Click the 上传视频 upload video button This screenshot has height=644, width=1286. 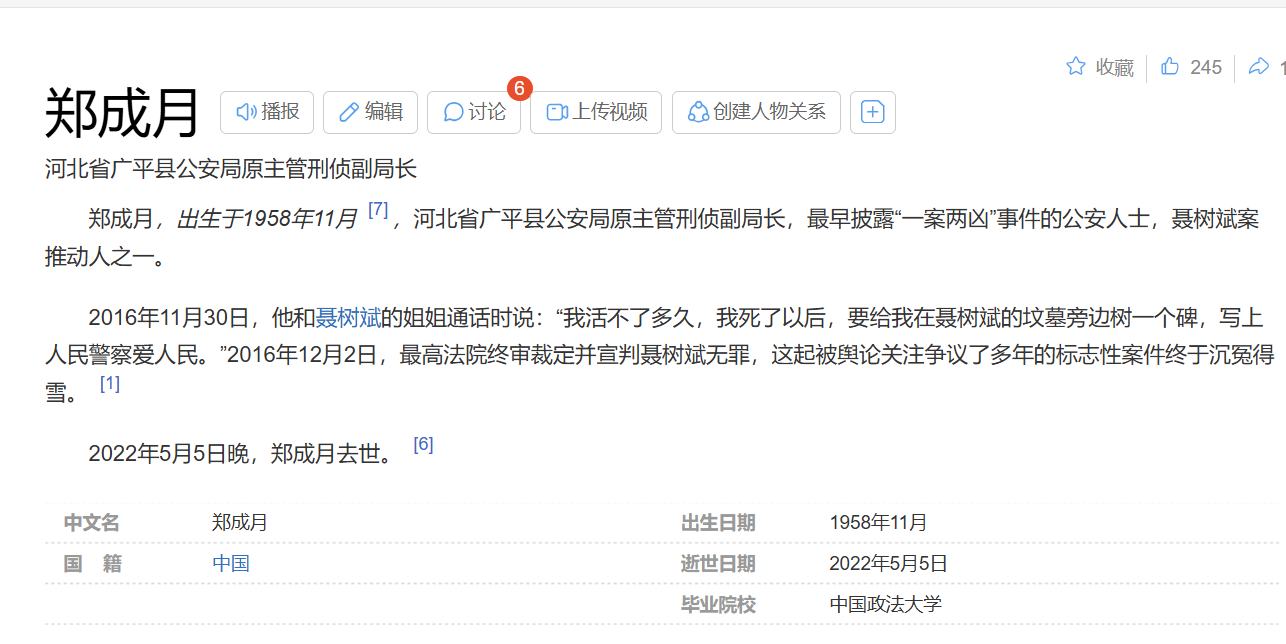pyautogui.click(x=596, y=112)
